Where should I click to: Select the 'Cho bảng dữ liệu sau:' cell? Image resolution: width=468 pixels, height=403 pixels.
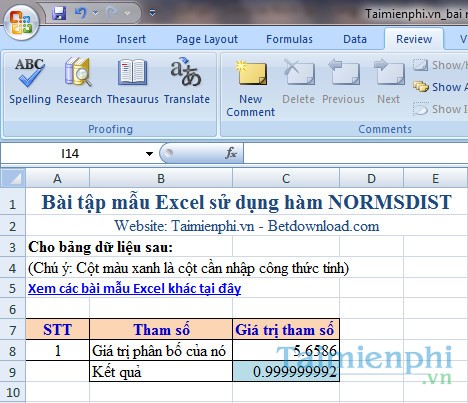pyautogui.click(x=100, y=247)
